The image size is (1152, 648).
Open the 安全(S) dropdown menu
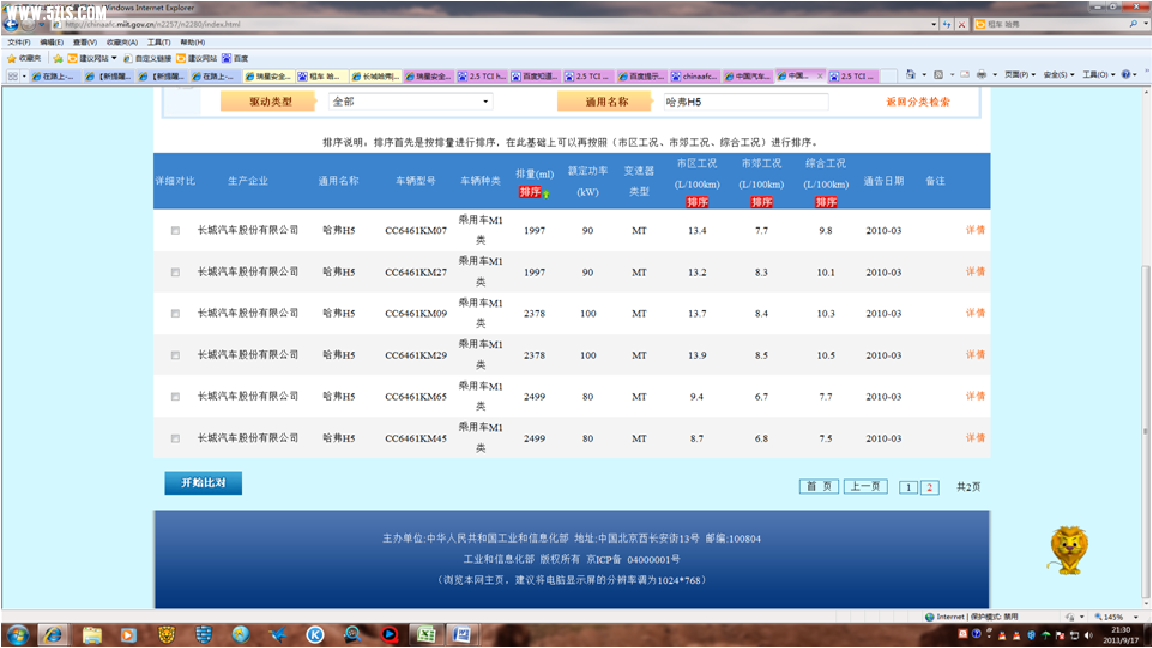[x=1059, y=75]
